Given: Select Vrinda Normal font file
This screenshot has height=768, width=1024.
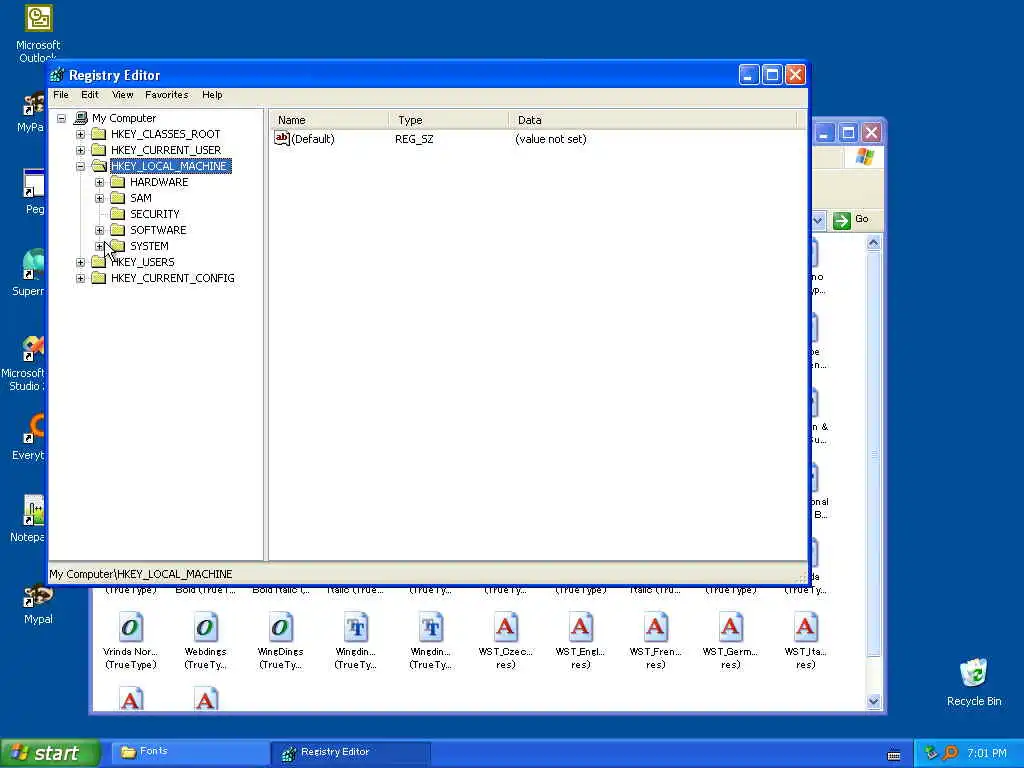Looking at the screenshot, I should 131,640.
